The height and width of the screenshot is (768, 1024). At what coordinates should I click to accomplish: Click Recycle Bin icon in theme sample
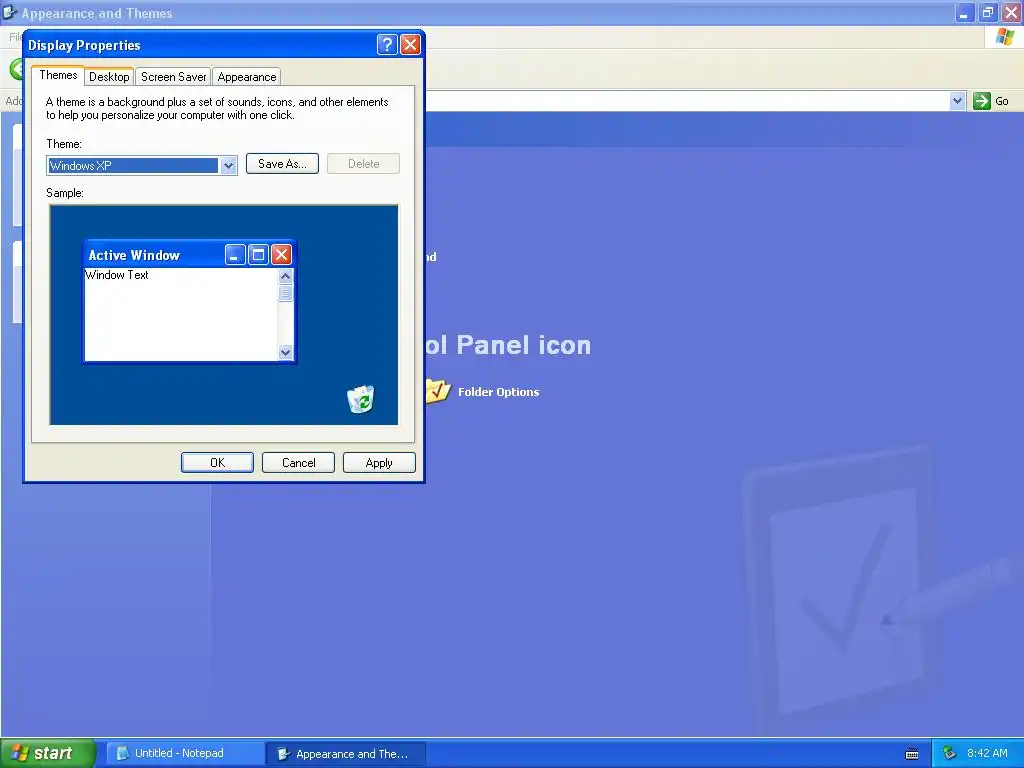(360, 399)
